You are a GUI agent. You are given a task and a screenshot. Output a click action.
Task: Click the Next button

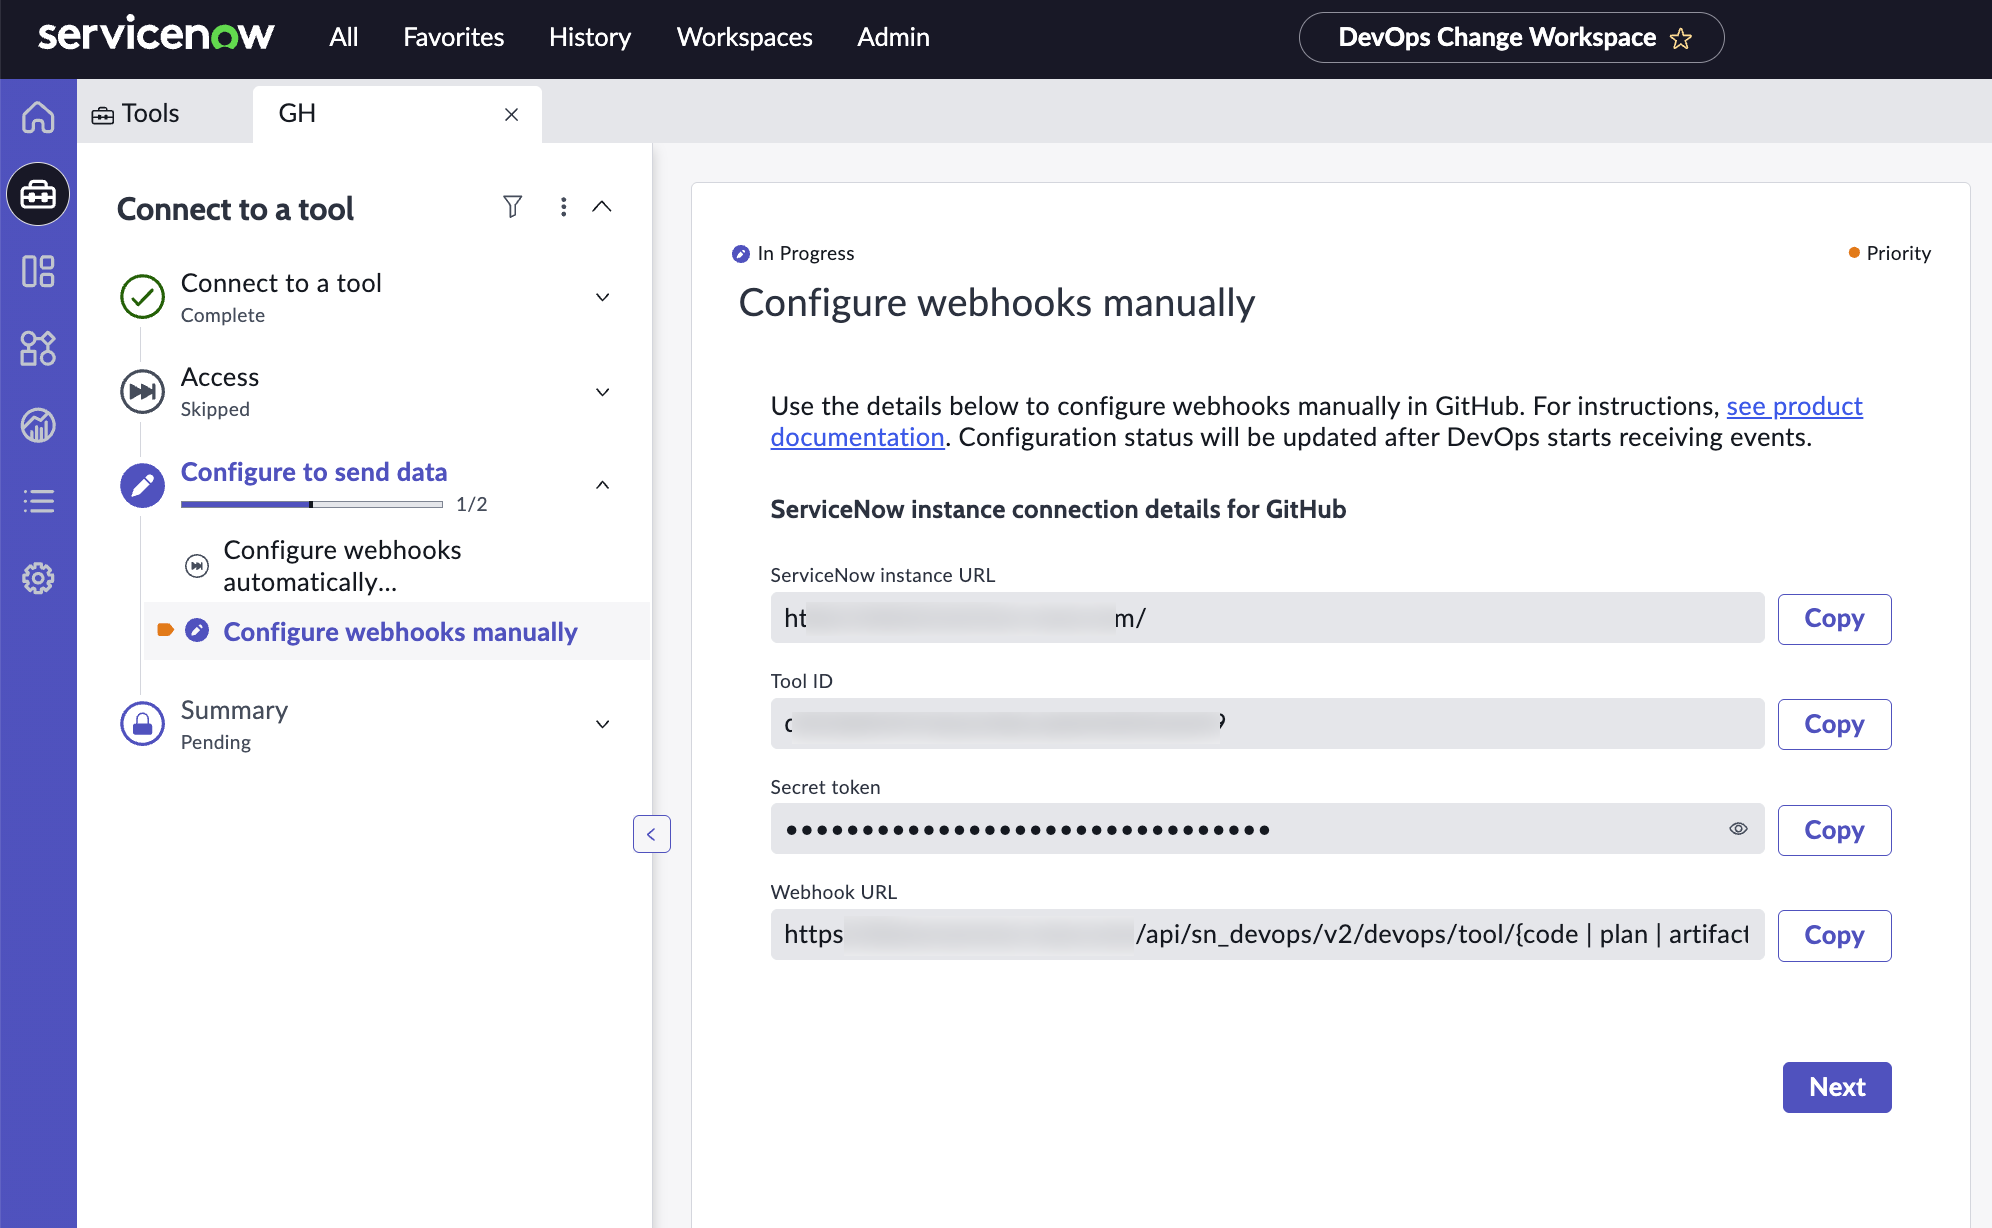click(1837, 1087)
